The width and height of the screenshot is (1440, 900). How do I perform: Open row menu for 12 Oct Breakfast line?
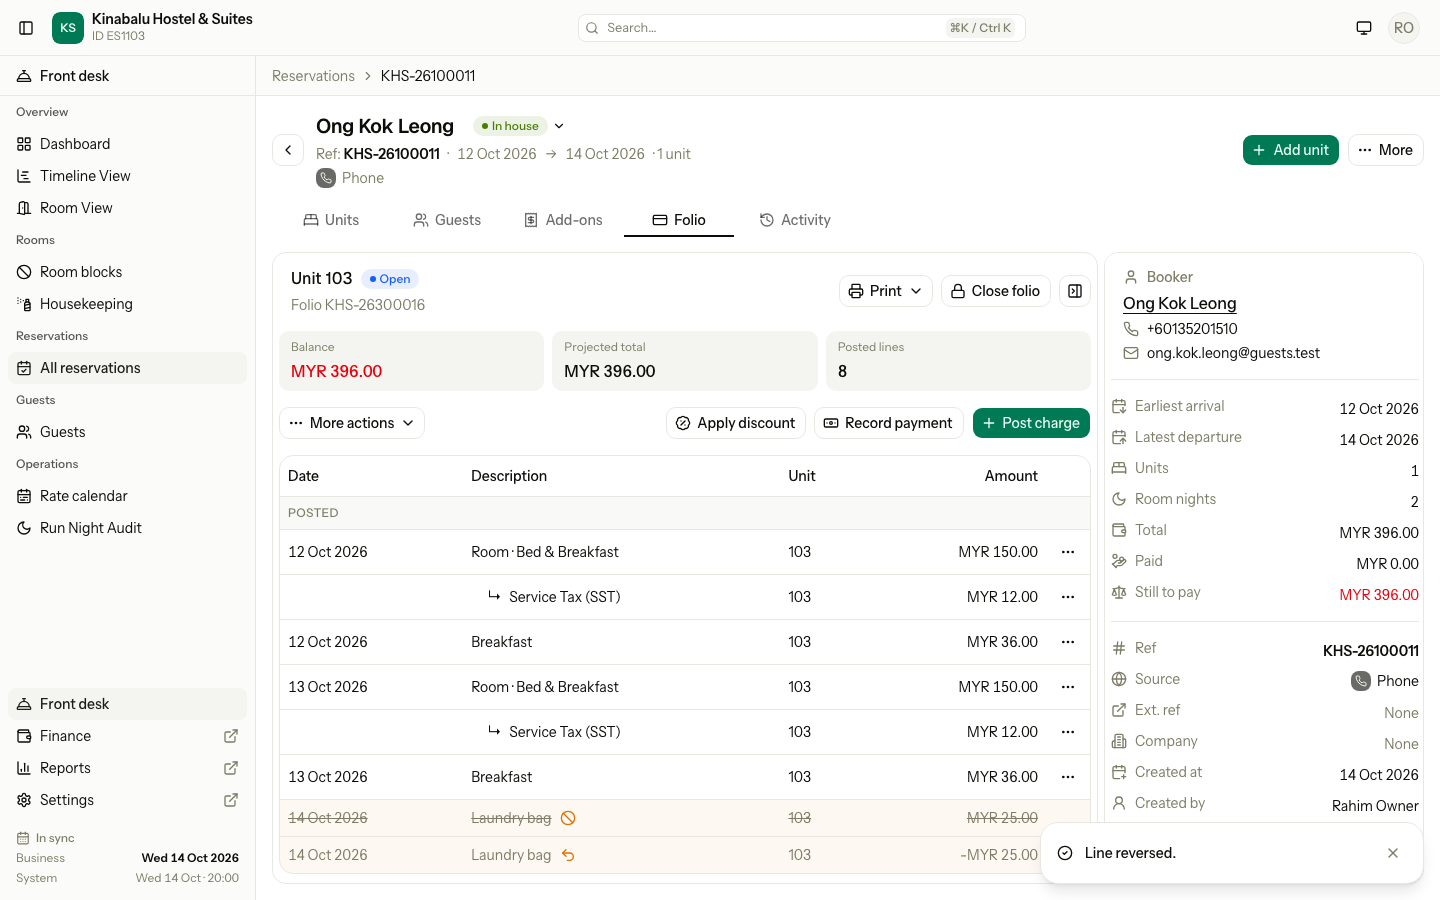1068,642
